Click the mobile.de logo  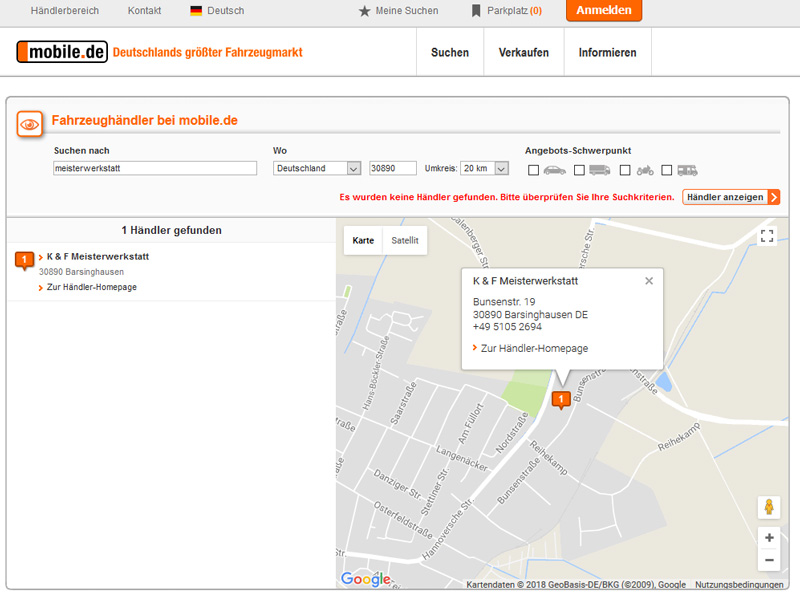pyautogui.click(x=62, y=52)
